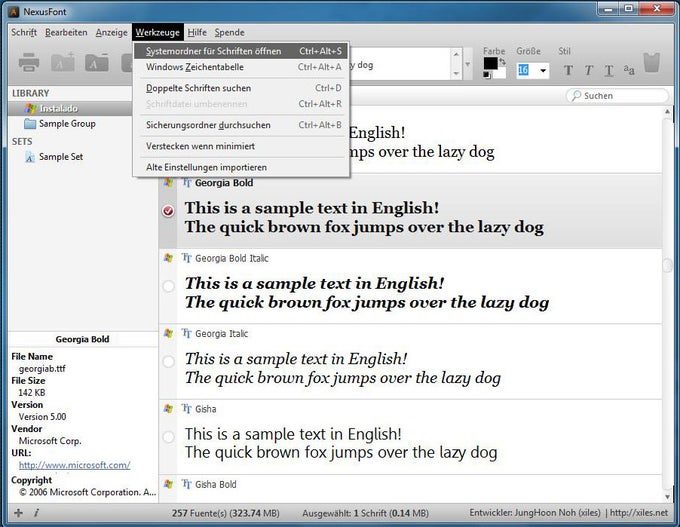
Task: Click the trash bin icon in the toolbar
Action: coord(651,63)
